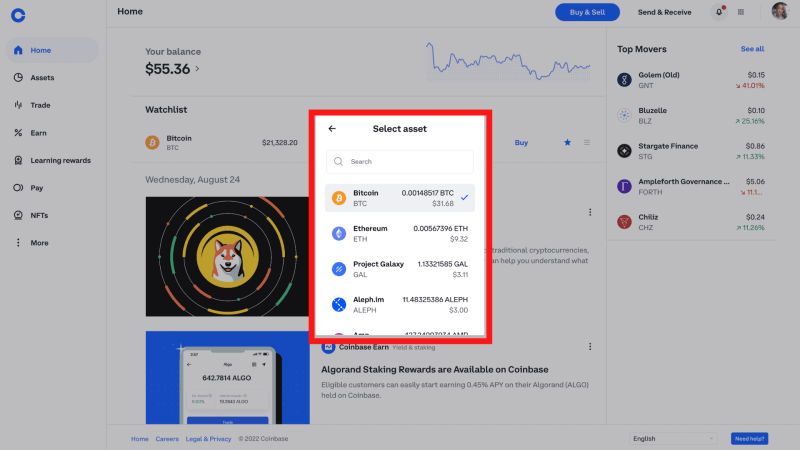The image size is (800, 450).
Task: Click the footer Home link
Action: pos(140,439)
